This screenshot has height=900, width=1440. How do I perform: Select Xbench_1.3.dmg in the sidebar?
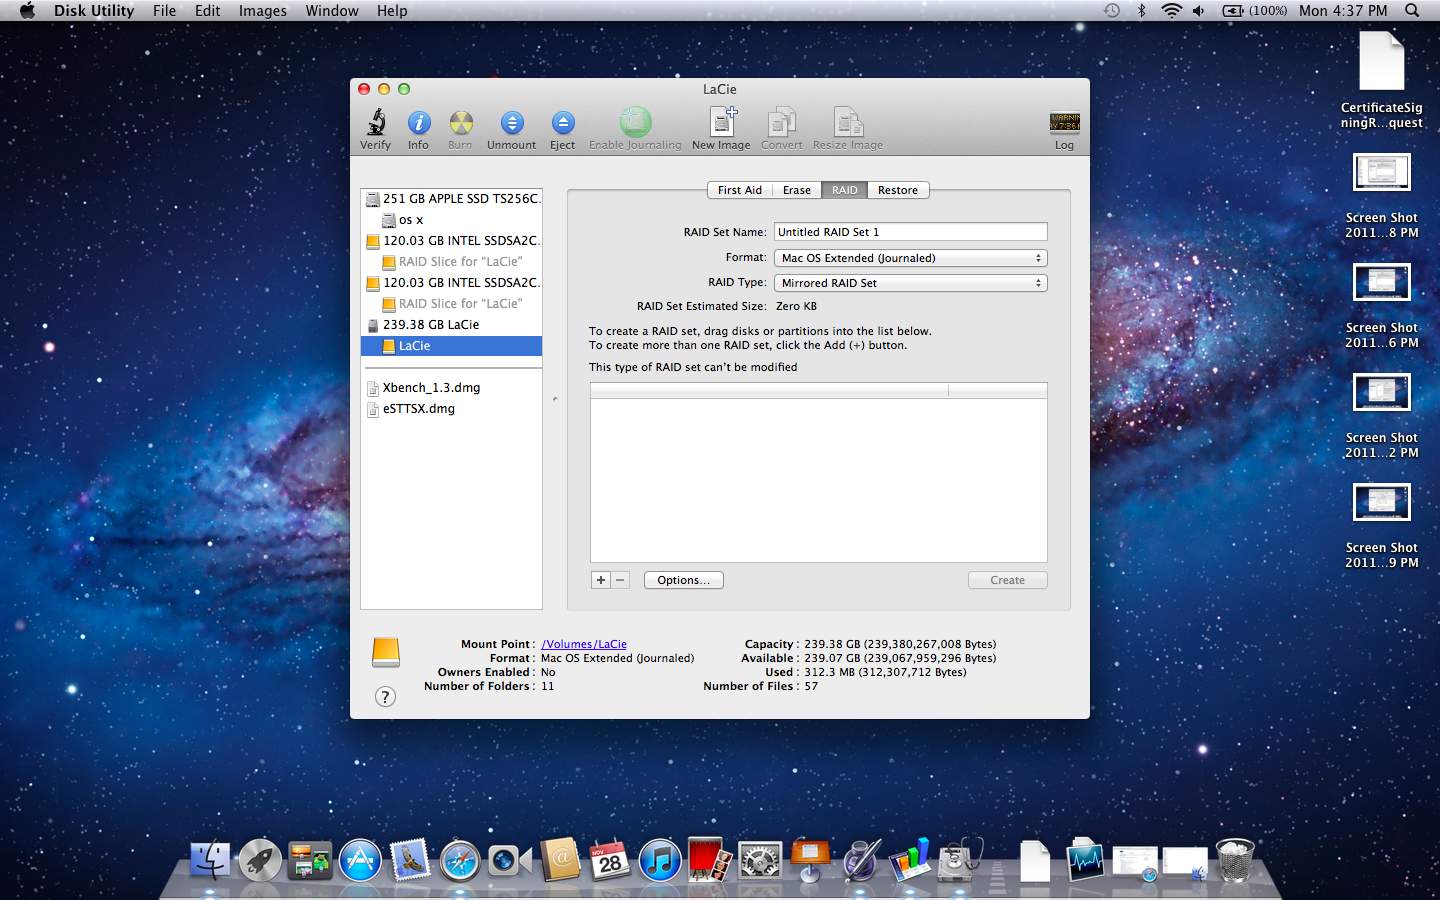[431, 388]
